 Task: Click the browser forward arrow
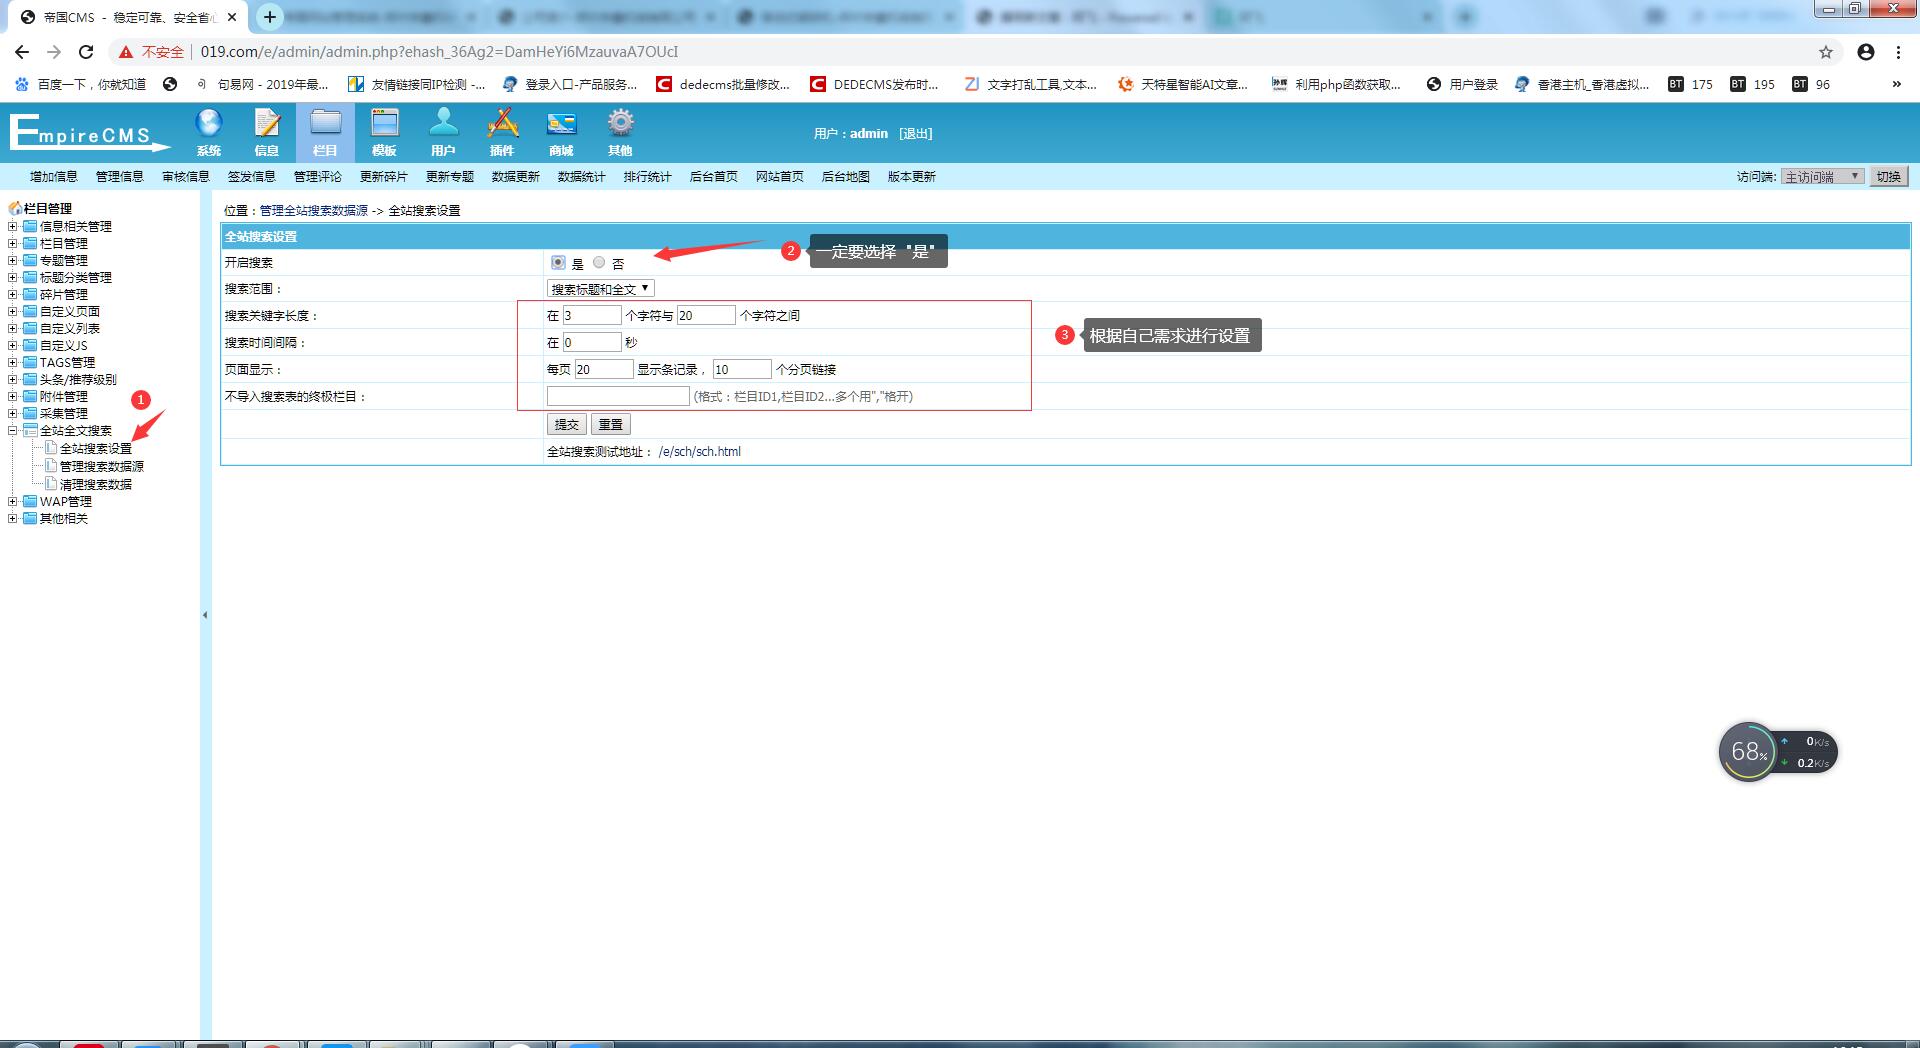[54, 52]
